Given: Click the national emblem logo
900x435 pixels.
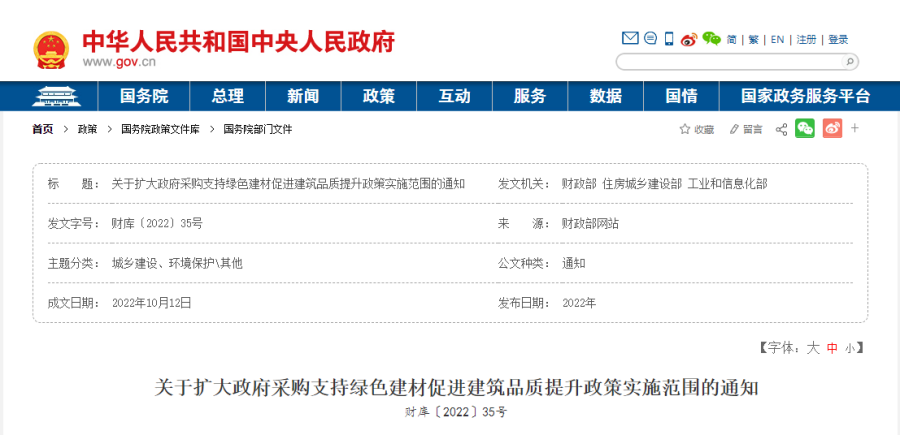Looking at the screenshot, I should pos(51,50).
